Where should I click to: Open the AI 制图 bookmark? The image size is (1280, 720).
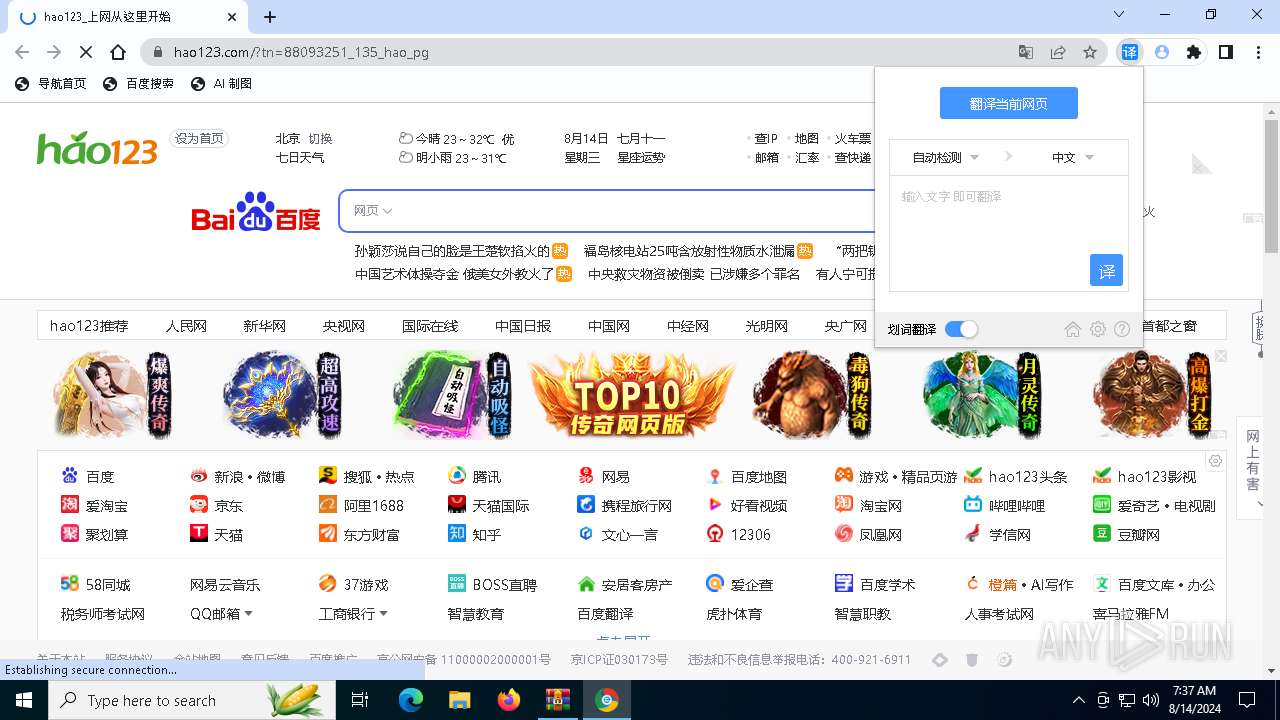[221, 84]
